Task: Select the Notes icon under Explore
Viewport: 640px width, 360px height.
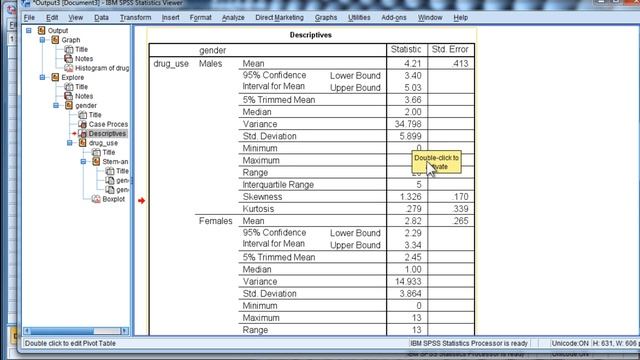Action: pos(69,96)
